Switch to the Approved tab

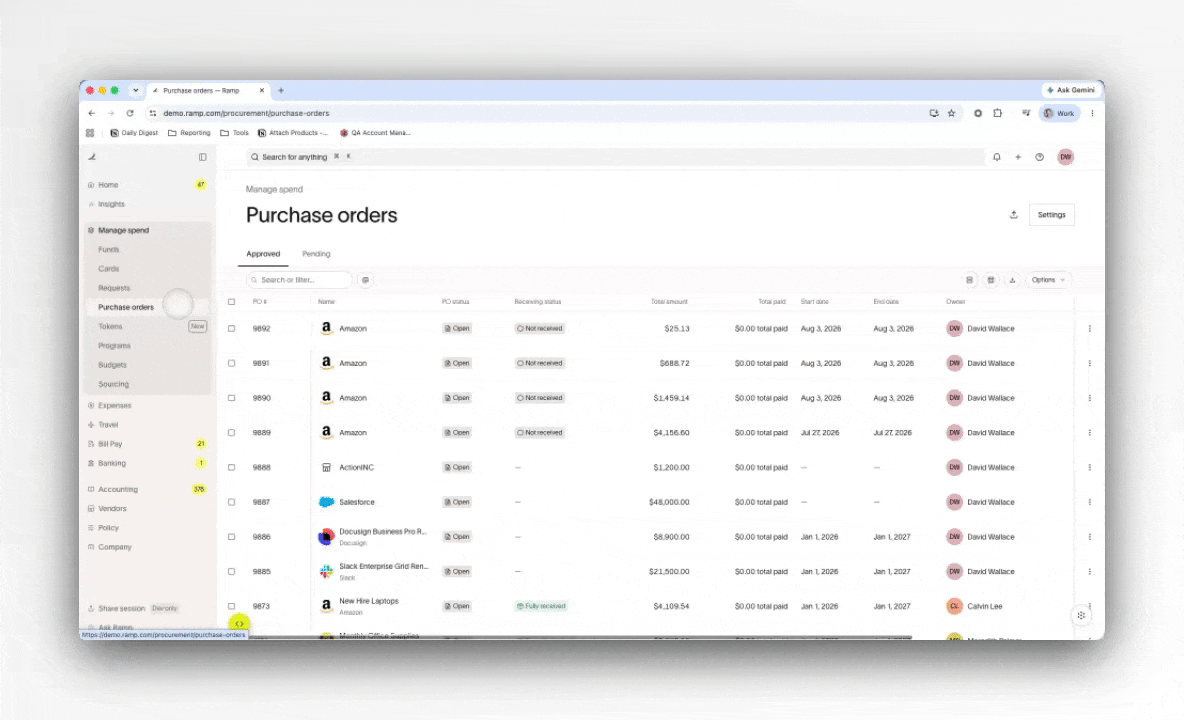pos(263,254)
